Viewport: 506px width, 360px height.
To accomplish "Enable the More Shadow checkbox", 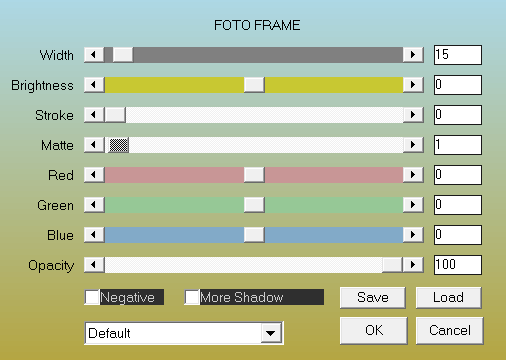I will coord(192,297).
